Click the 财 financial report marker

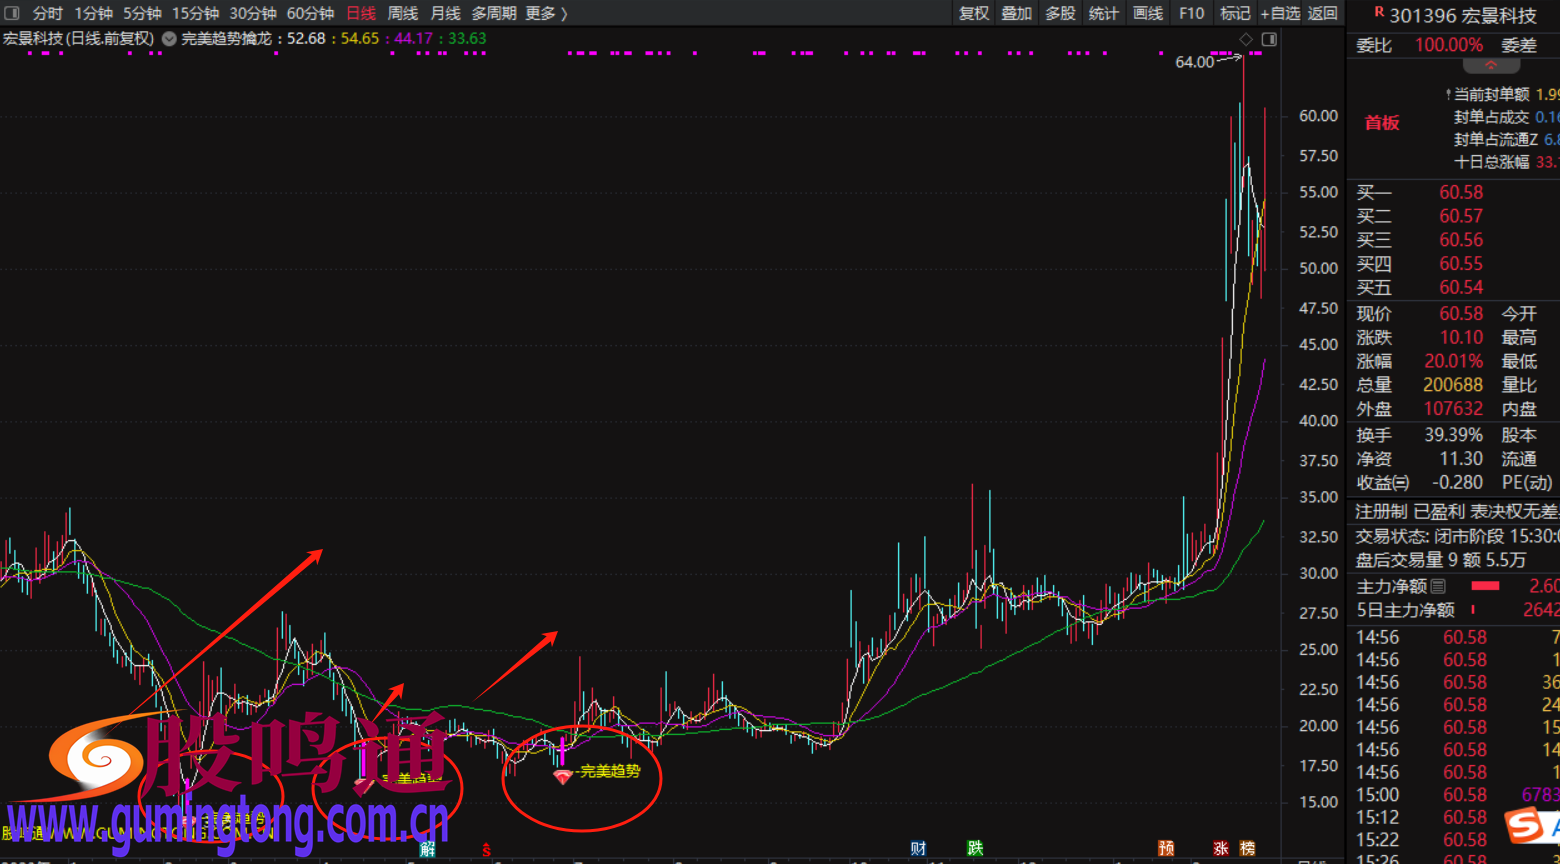coord(918,848)
